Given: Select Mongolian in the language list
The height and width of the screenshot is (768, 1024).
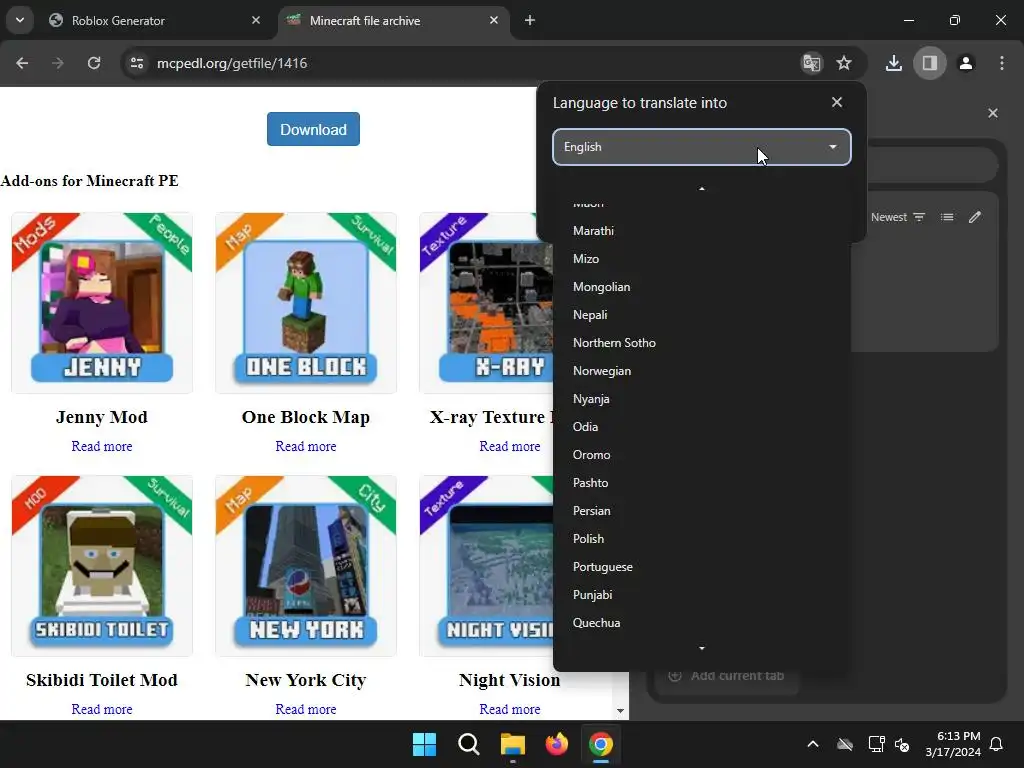Looking at the screenshot, I should click(701, 287).
